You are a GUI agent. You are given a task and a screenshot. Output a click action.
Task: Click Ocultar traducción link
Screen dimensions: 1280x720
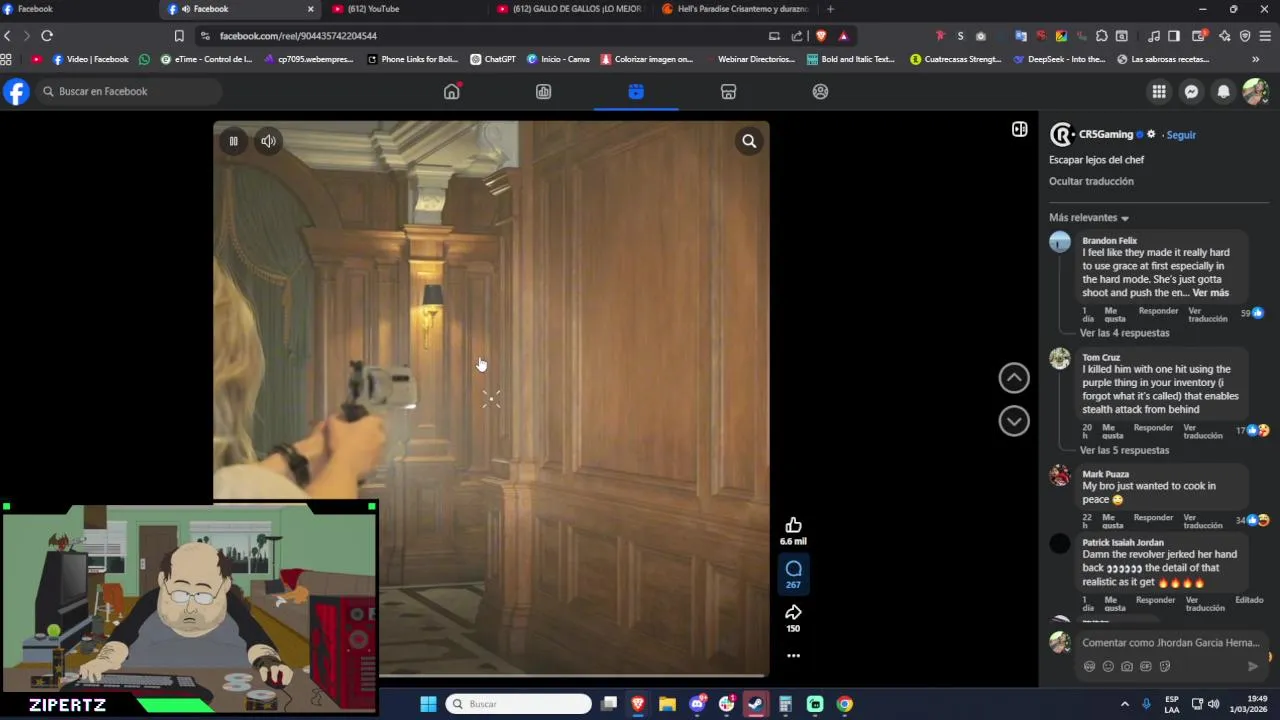tap(1091, 181)
